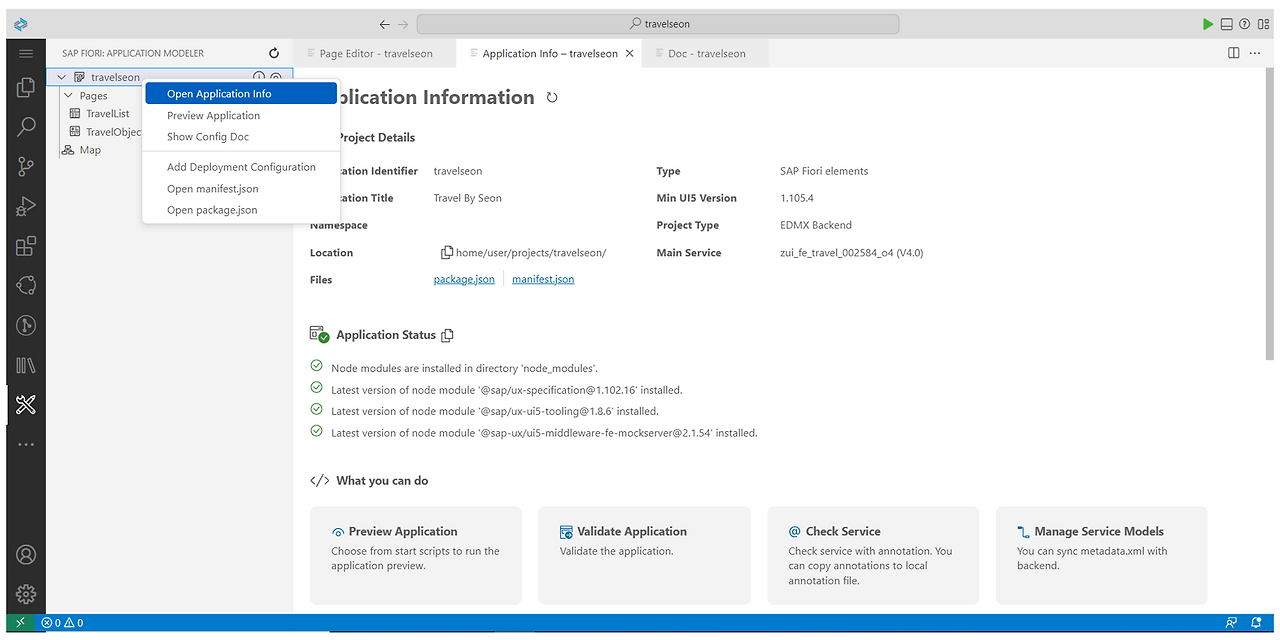Click the 'EDMX Backend' project type value
Viewport: 1280px width, 640px height.
coord(816,226)
